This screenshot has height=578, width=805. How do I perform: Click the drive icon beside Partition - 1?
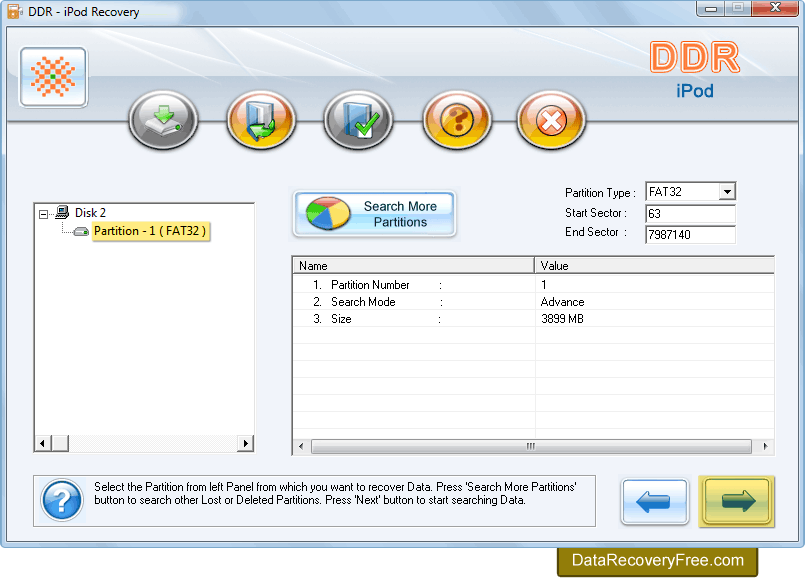(x=81, y=232)
